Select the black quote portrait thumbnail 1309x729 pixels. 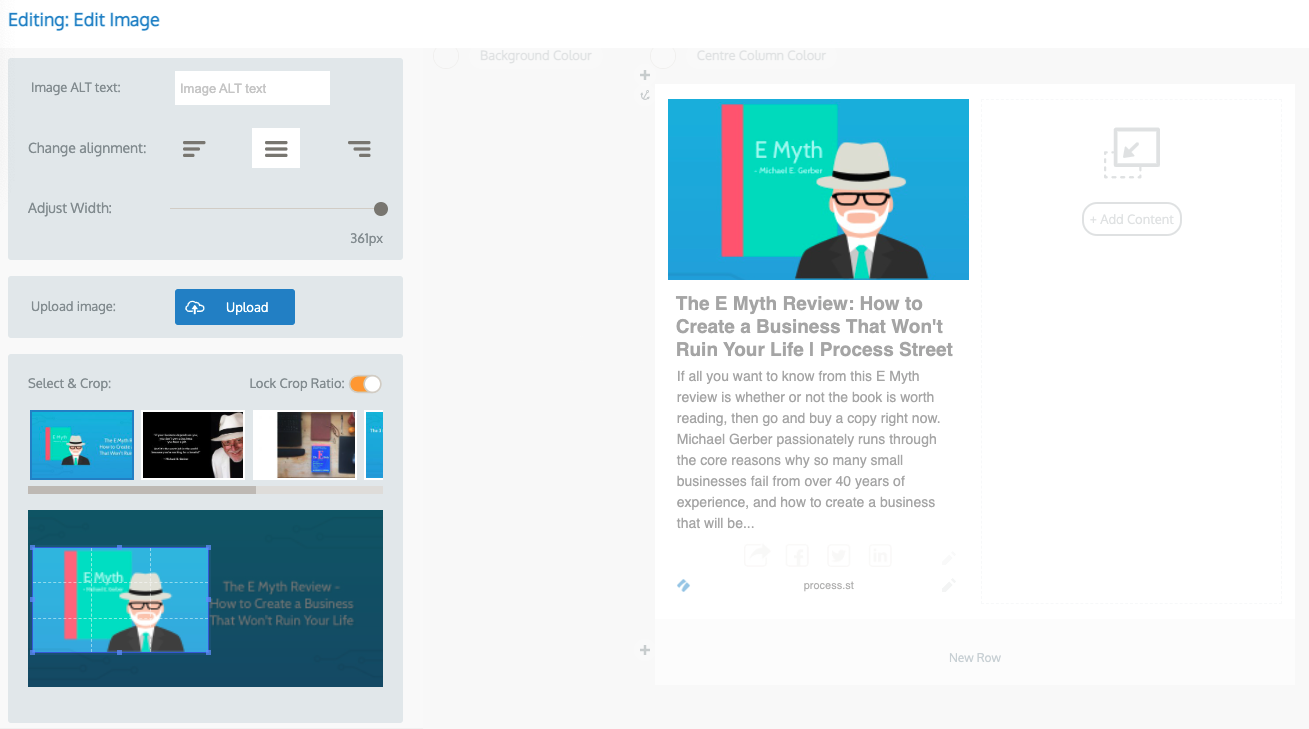pyautogui.click(x=193, y=444)
